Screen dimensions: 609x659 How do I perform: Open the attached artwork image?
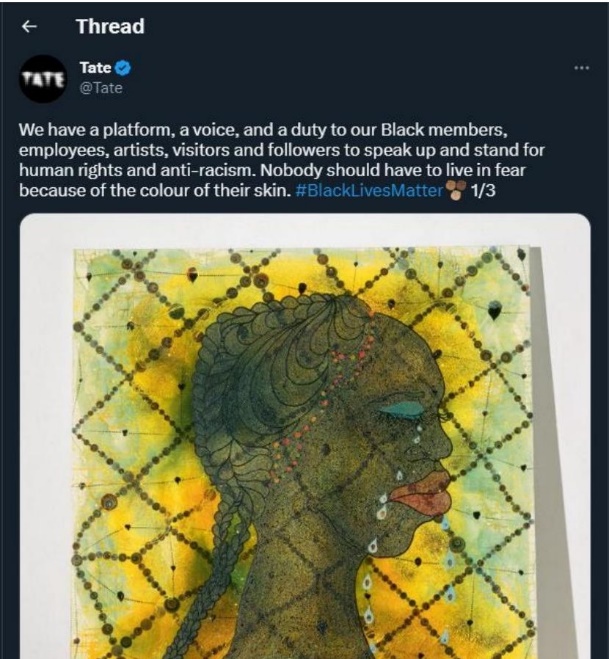point(305,436)
